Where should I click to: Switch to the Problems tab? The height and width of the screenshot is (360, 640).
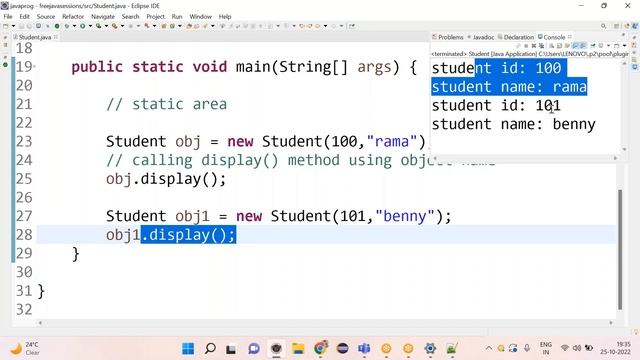[448, 37]
